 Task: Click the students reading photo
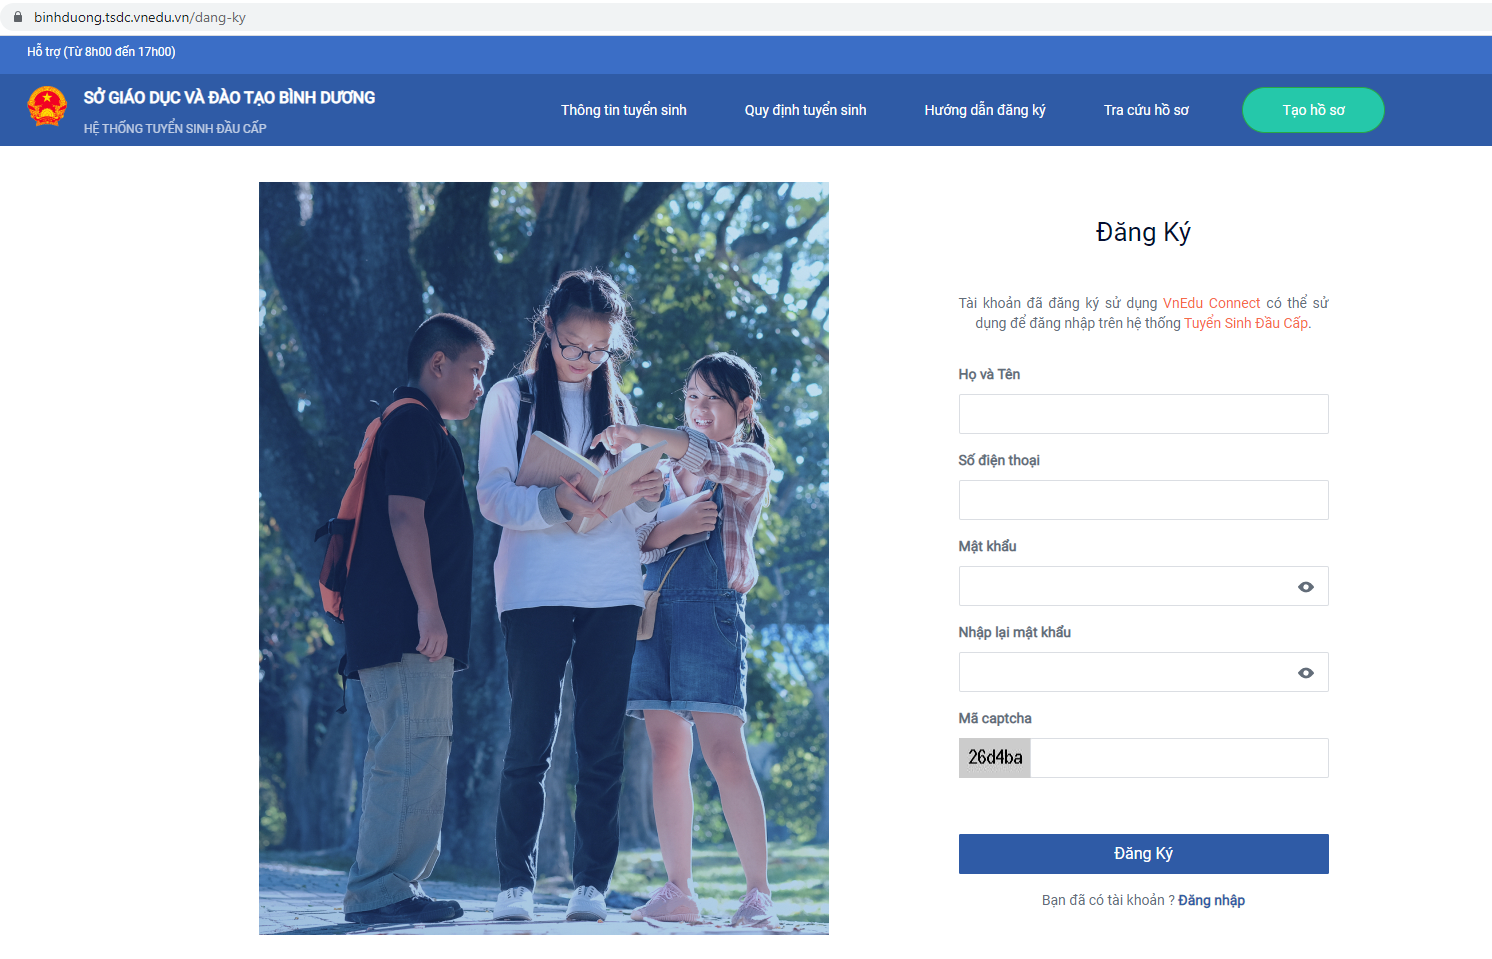tap(544, 558)
